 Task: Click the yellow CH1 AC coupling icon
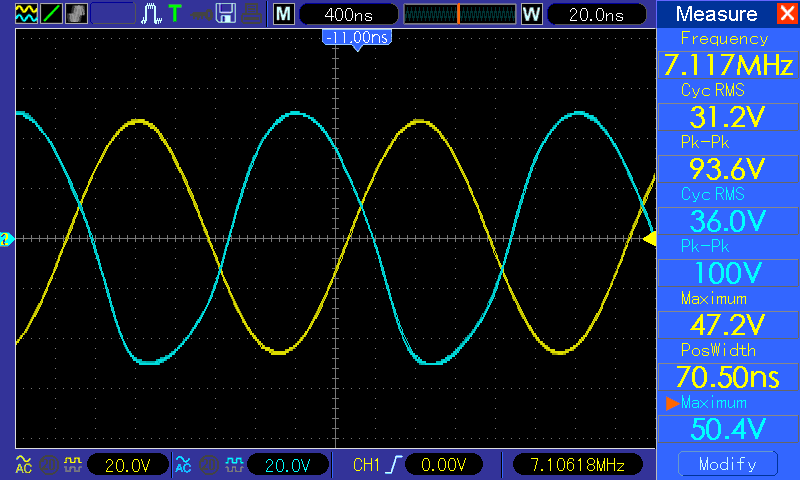(x=22, y=464)
